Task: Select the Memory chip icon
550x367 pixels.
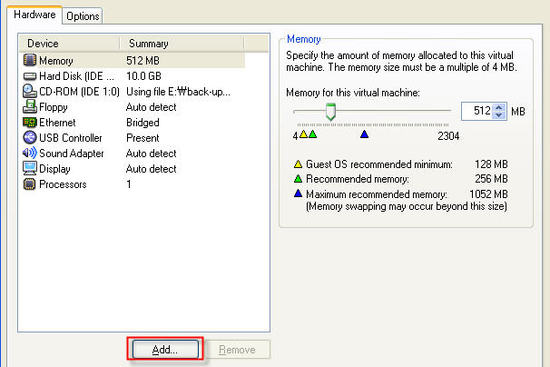Action: click(x=29, y=60)
